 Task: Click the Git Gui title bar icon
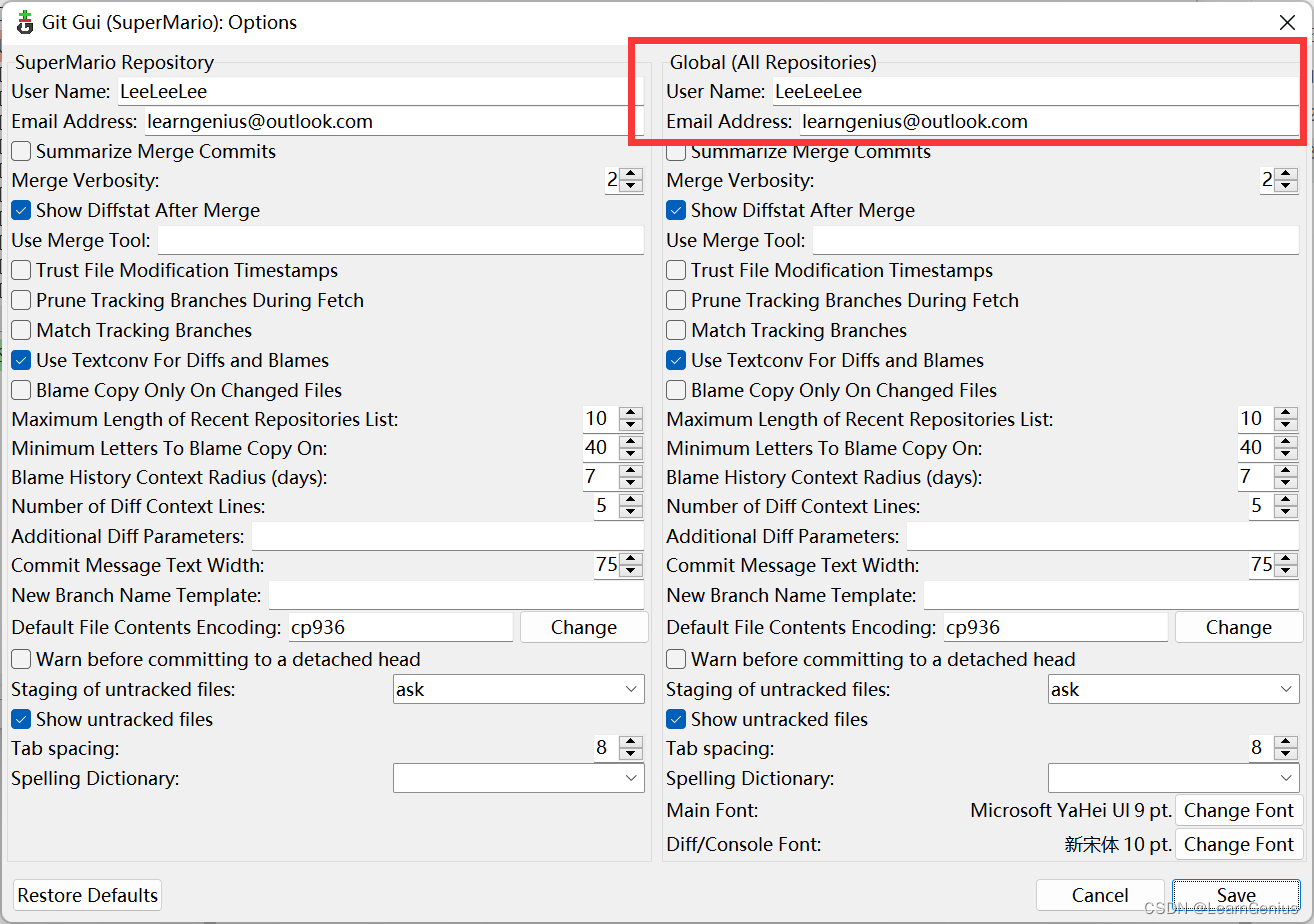click(x=25, y=22)
